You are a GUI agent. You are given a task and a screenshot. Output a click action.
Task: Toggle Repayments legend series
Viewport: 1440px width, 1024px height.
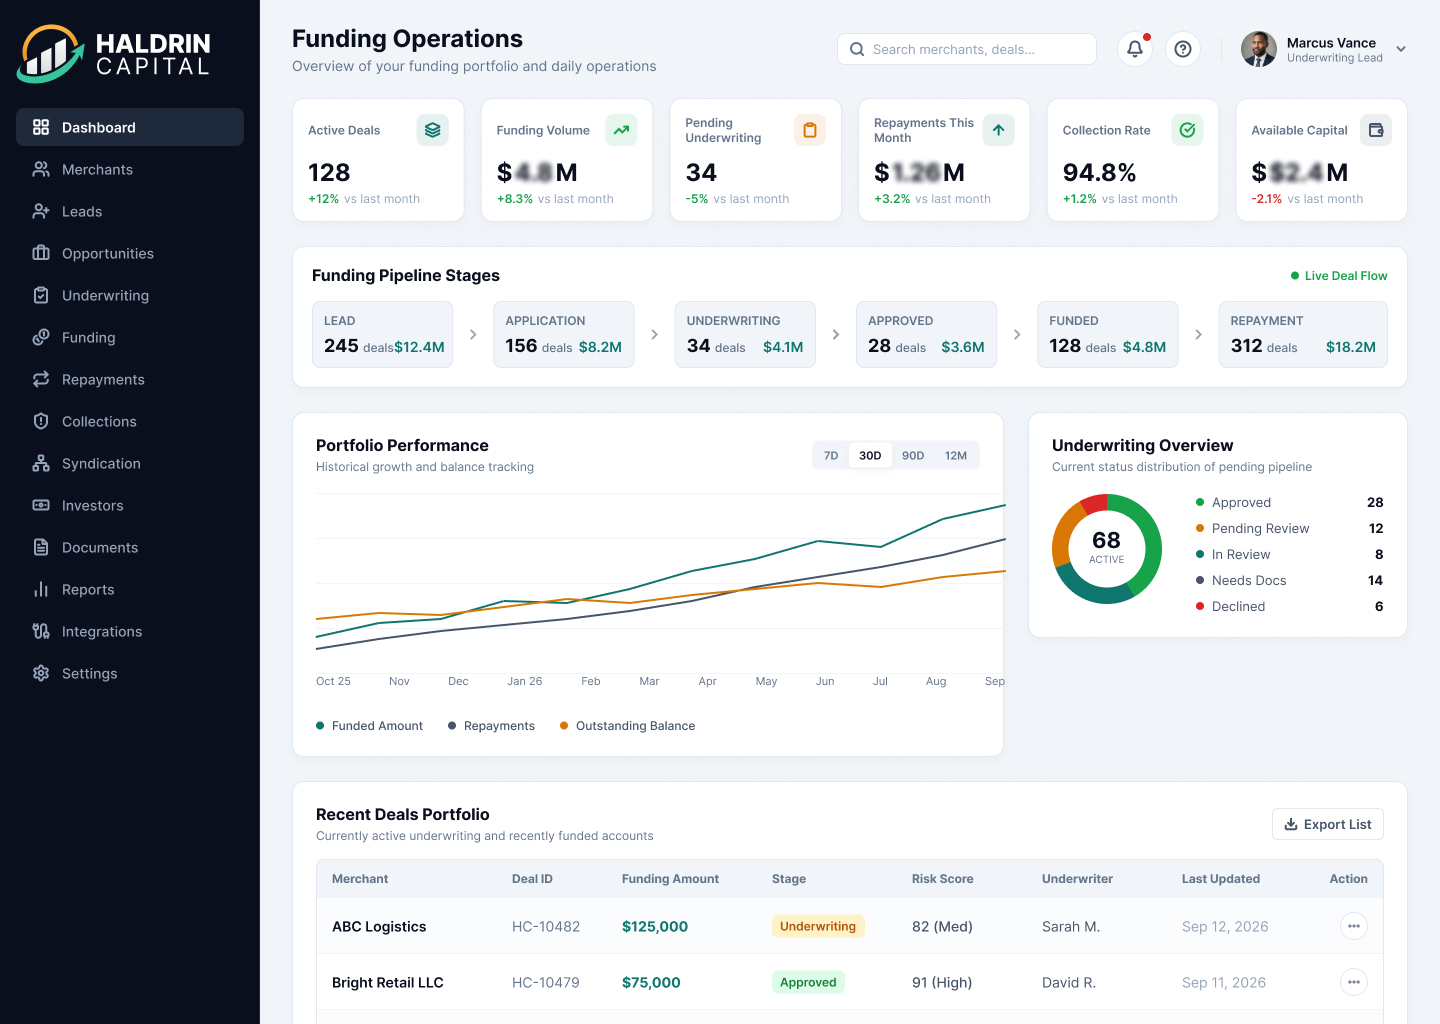(491, 726)
